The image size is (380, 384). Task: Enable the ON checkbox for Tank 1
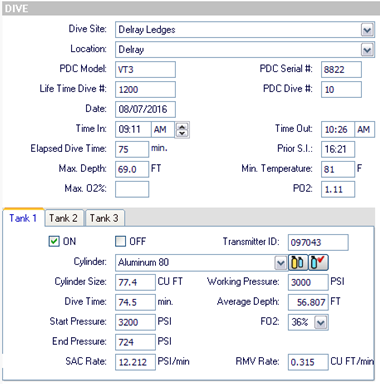54,241
